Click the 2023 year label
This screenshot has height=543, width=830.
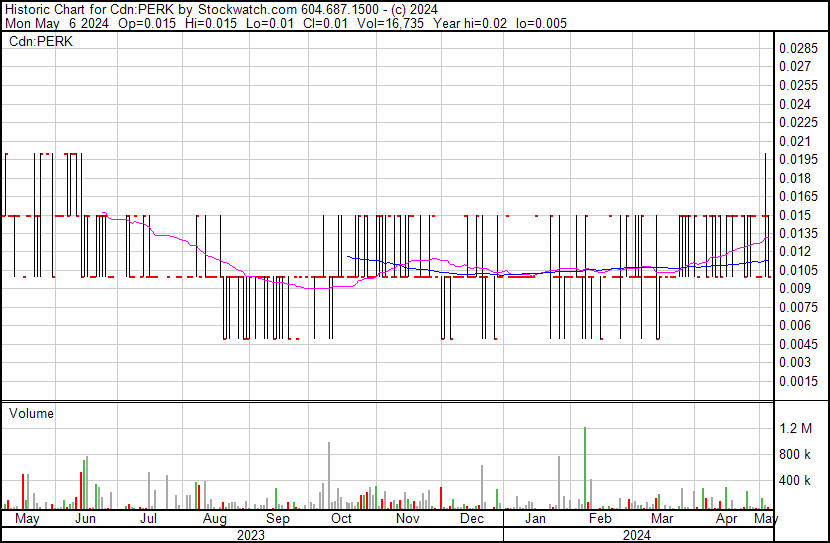click(x=250, y=535)
